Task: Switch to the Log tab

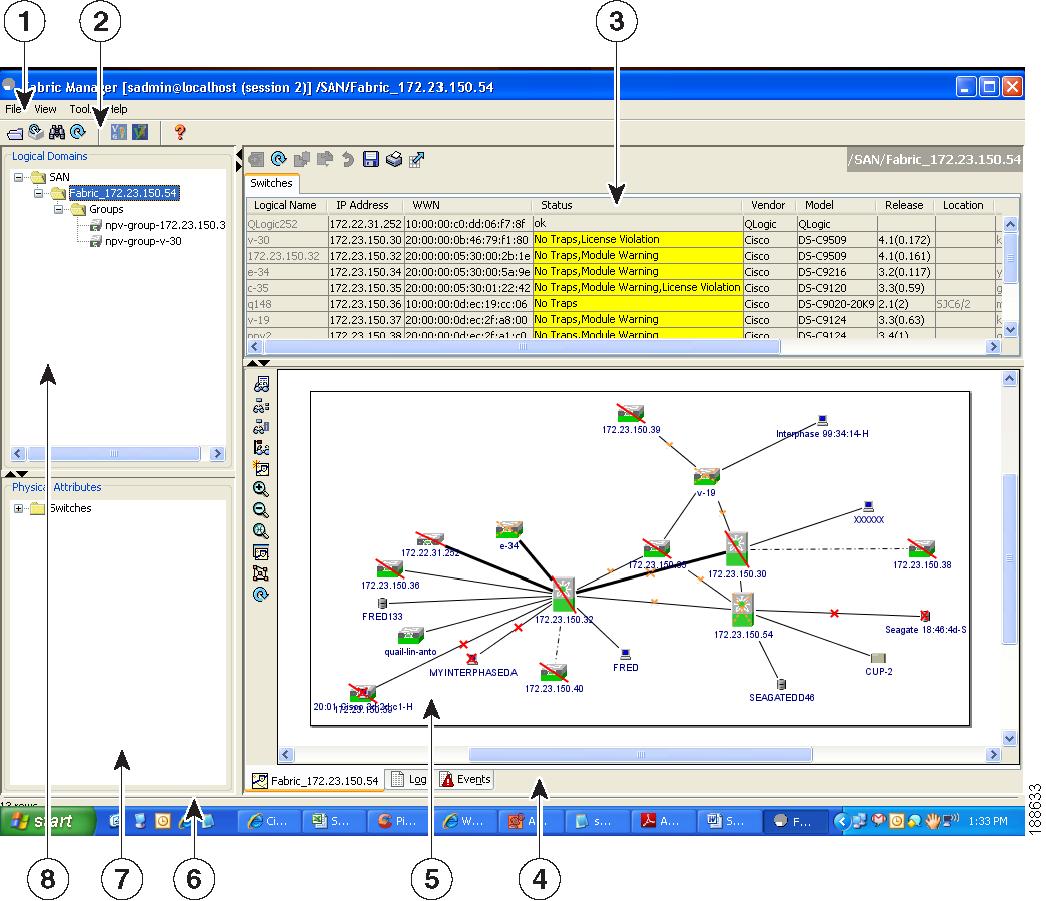Action: pyautogui.click(x=410, y=780)
